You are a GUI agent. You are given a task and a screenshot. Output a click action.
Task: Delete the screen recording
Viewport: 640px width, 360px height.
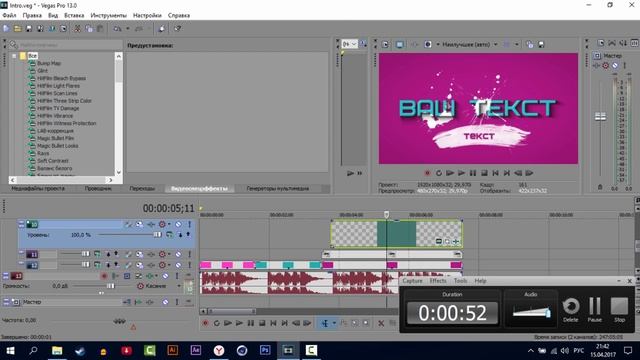tap(571, 309)
